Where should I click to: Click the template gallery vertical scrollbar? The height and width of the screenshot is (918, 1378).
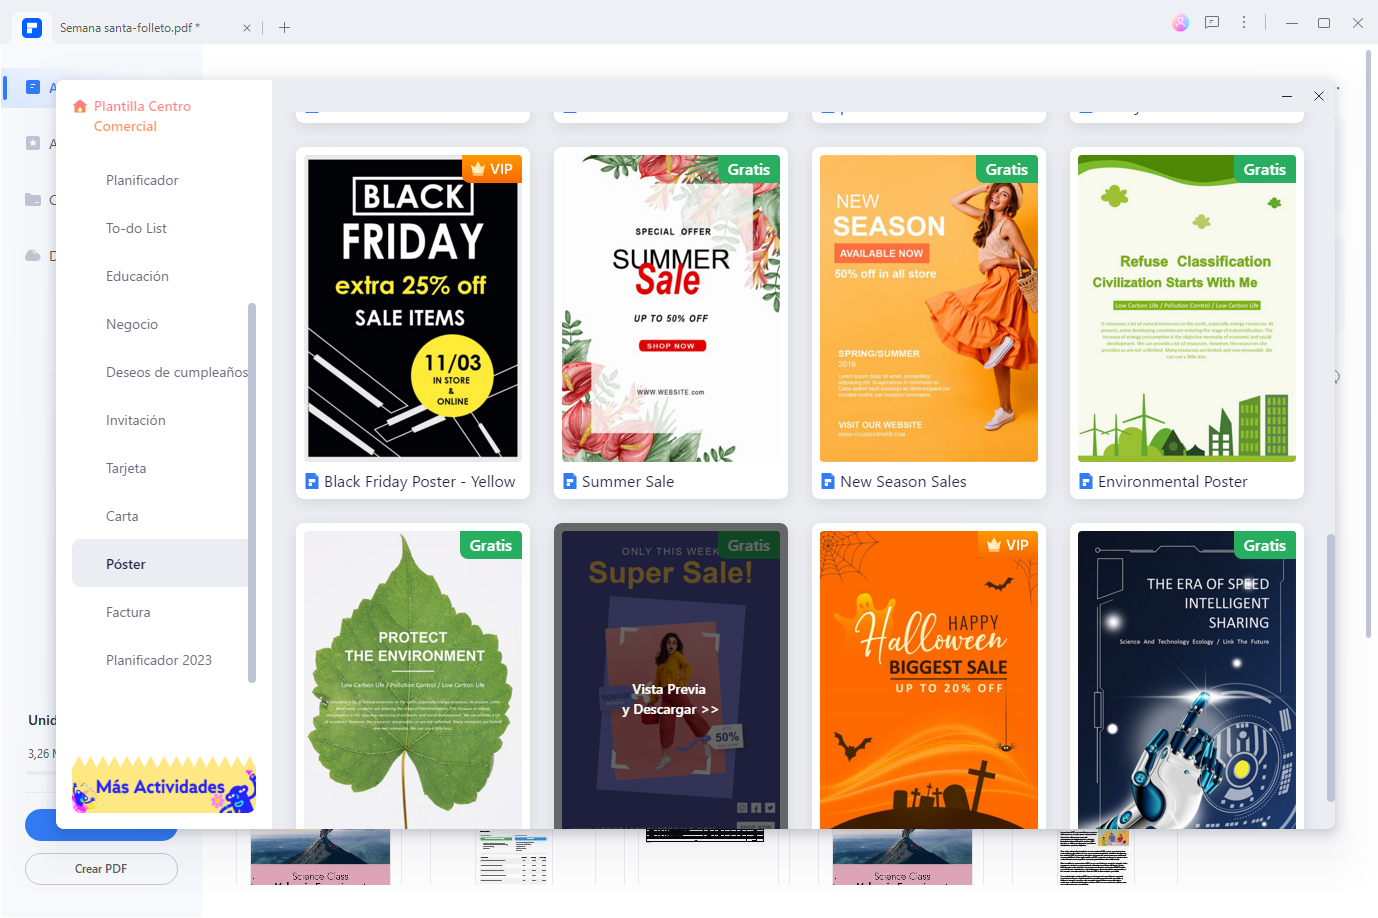coord(1330,668)
